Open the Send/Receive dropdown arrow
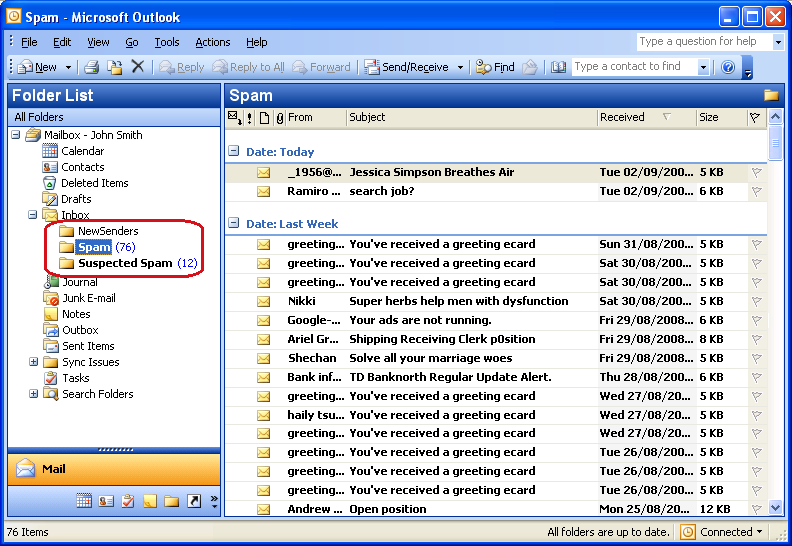Image resolution: width=792 pixels, height=546 pixels. [460, 67]
